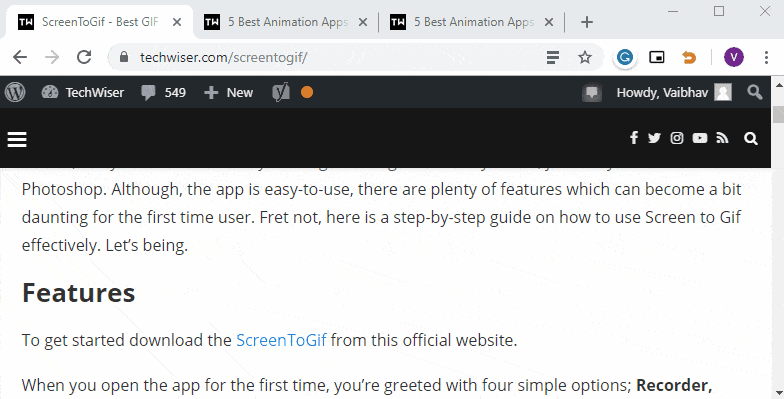The width and height of the screenshot is (784, 399).
Task: Click the New content button
Action: 228,92
